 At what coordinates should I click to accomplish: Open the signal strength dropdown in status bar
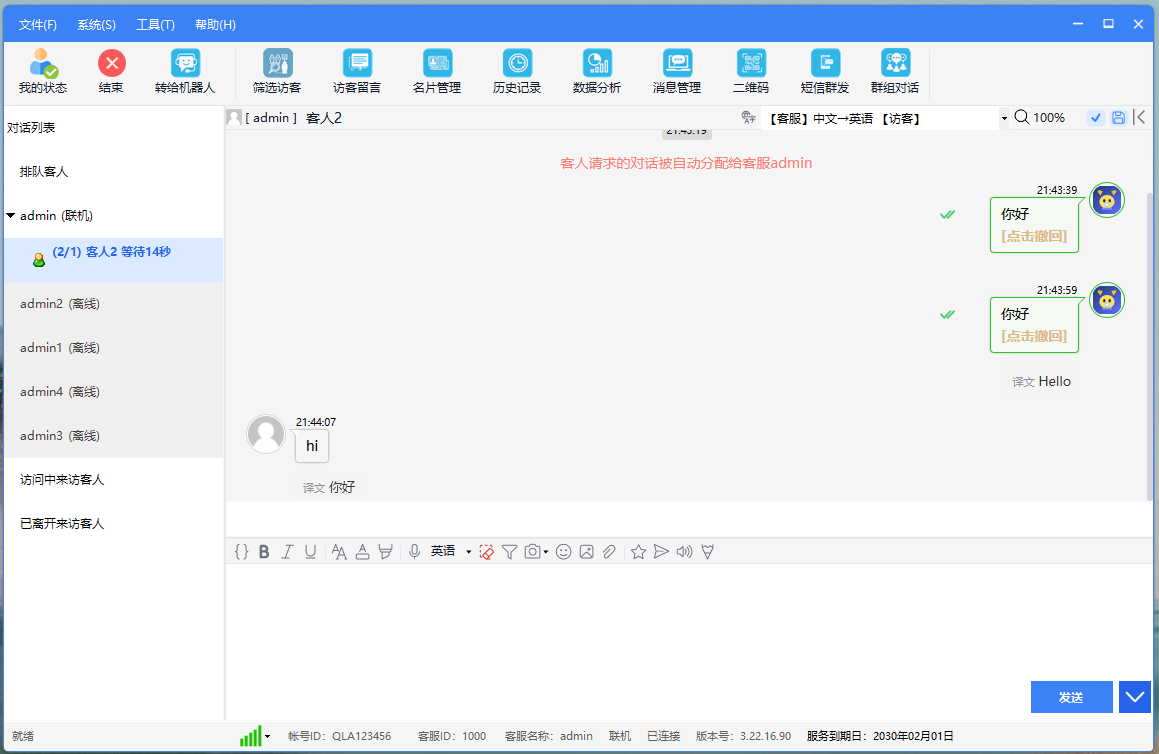(x=268, y=736)
